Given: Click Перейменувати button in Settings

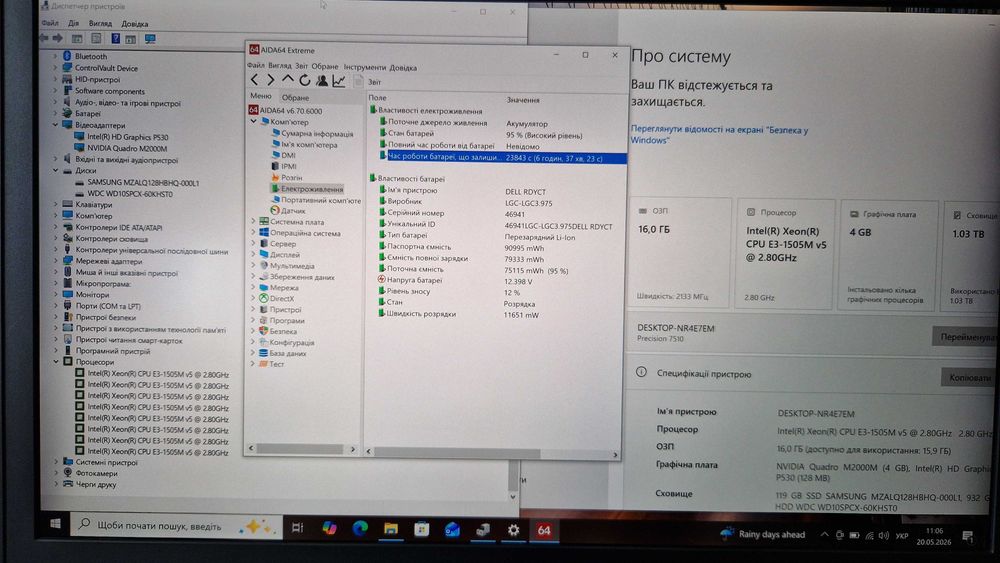Looking at the screenshot, I should click(x=966, y=337).
